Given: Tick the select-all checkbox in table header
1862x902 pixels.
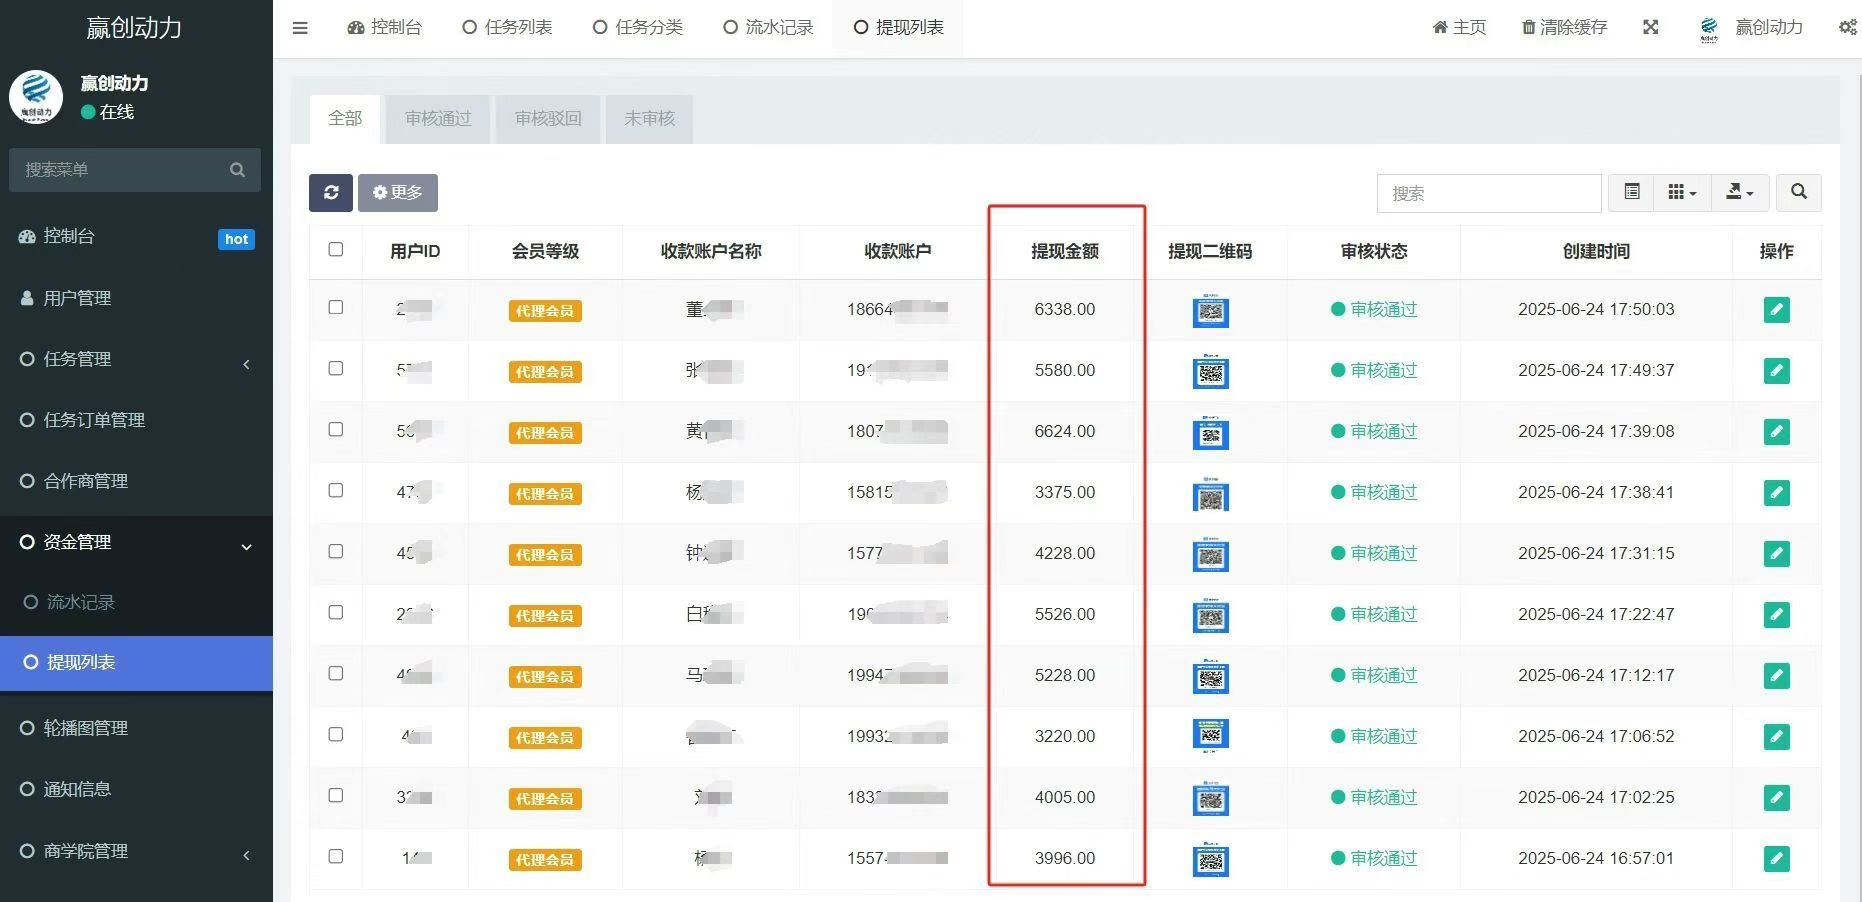Looking at the screenshot, I should [x=336, y=249].
